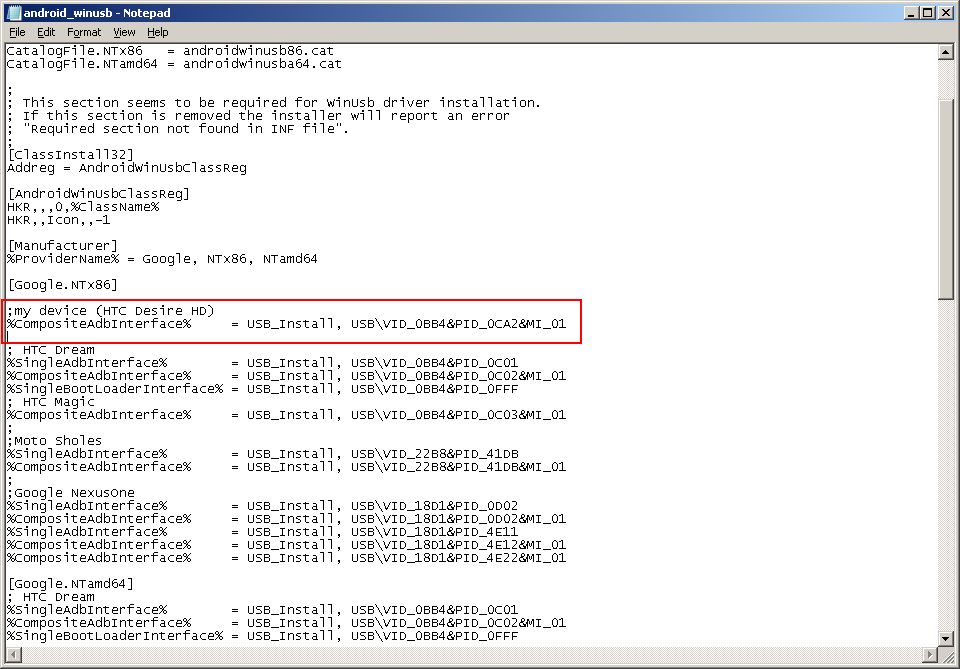Open the Edit menu
The height and width of the screenshot is (669, 960).
(x=46, y=32)
